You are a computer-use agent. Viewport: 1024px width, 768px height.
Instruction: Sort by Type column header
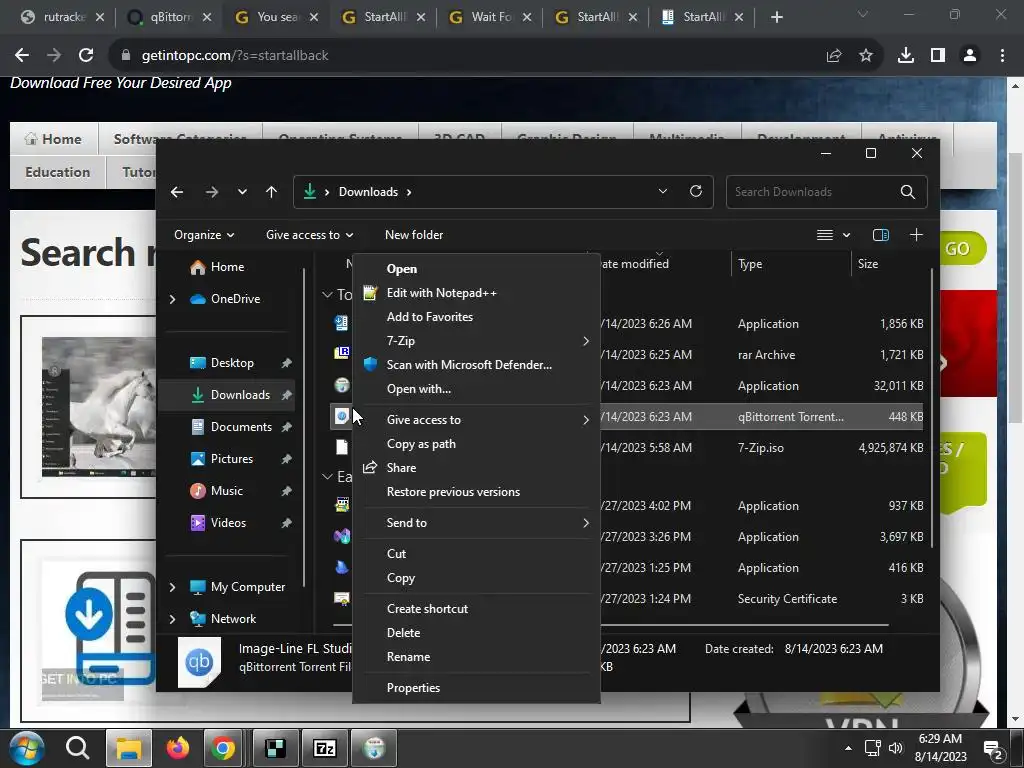pyautogui.click(x=750, y=264)
